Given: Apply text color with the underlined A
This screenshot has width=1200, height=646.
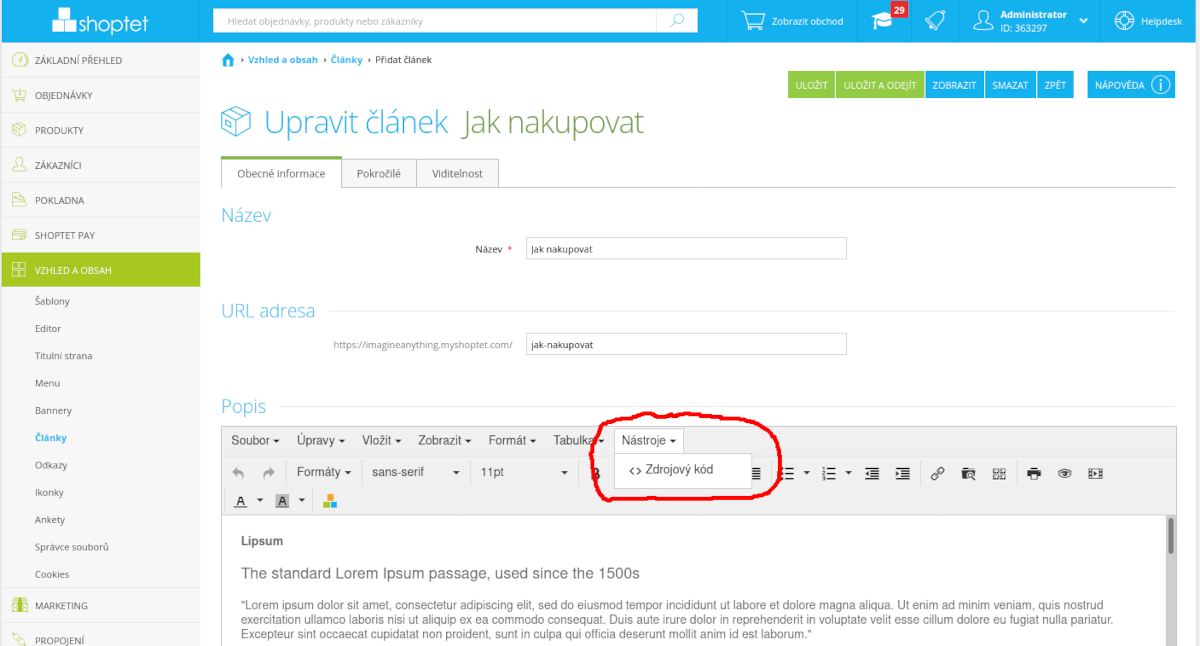Looking at the screenshot, I should [241, 501].
